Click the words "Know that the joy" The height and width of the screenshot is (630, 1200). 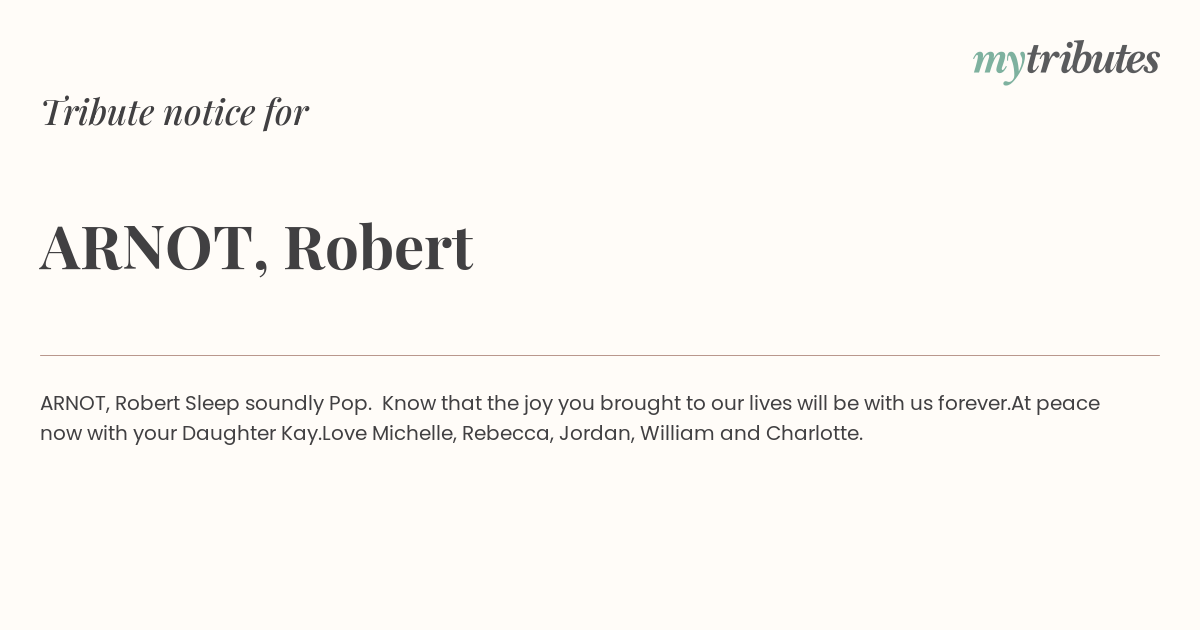point(467,404)
